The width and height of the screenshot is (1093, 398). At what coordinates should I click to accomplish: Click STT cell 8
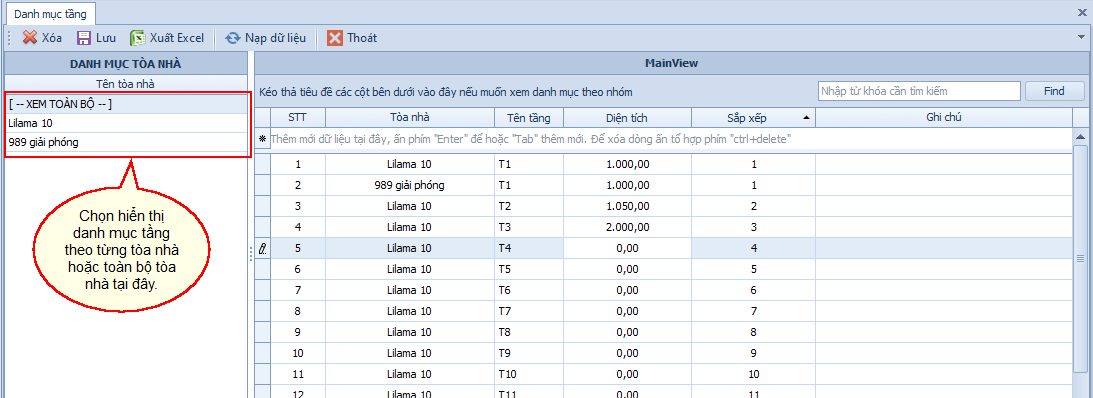[x=298, y=311]
